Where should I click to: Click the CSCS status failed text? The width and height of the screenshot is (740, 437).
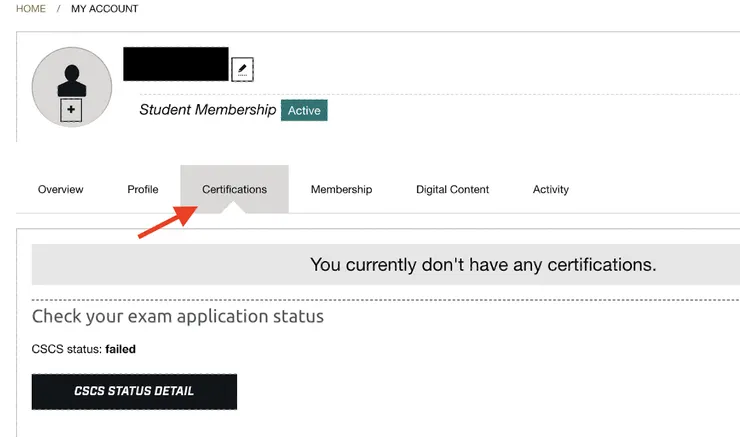84,349
